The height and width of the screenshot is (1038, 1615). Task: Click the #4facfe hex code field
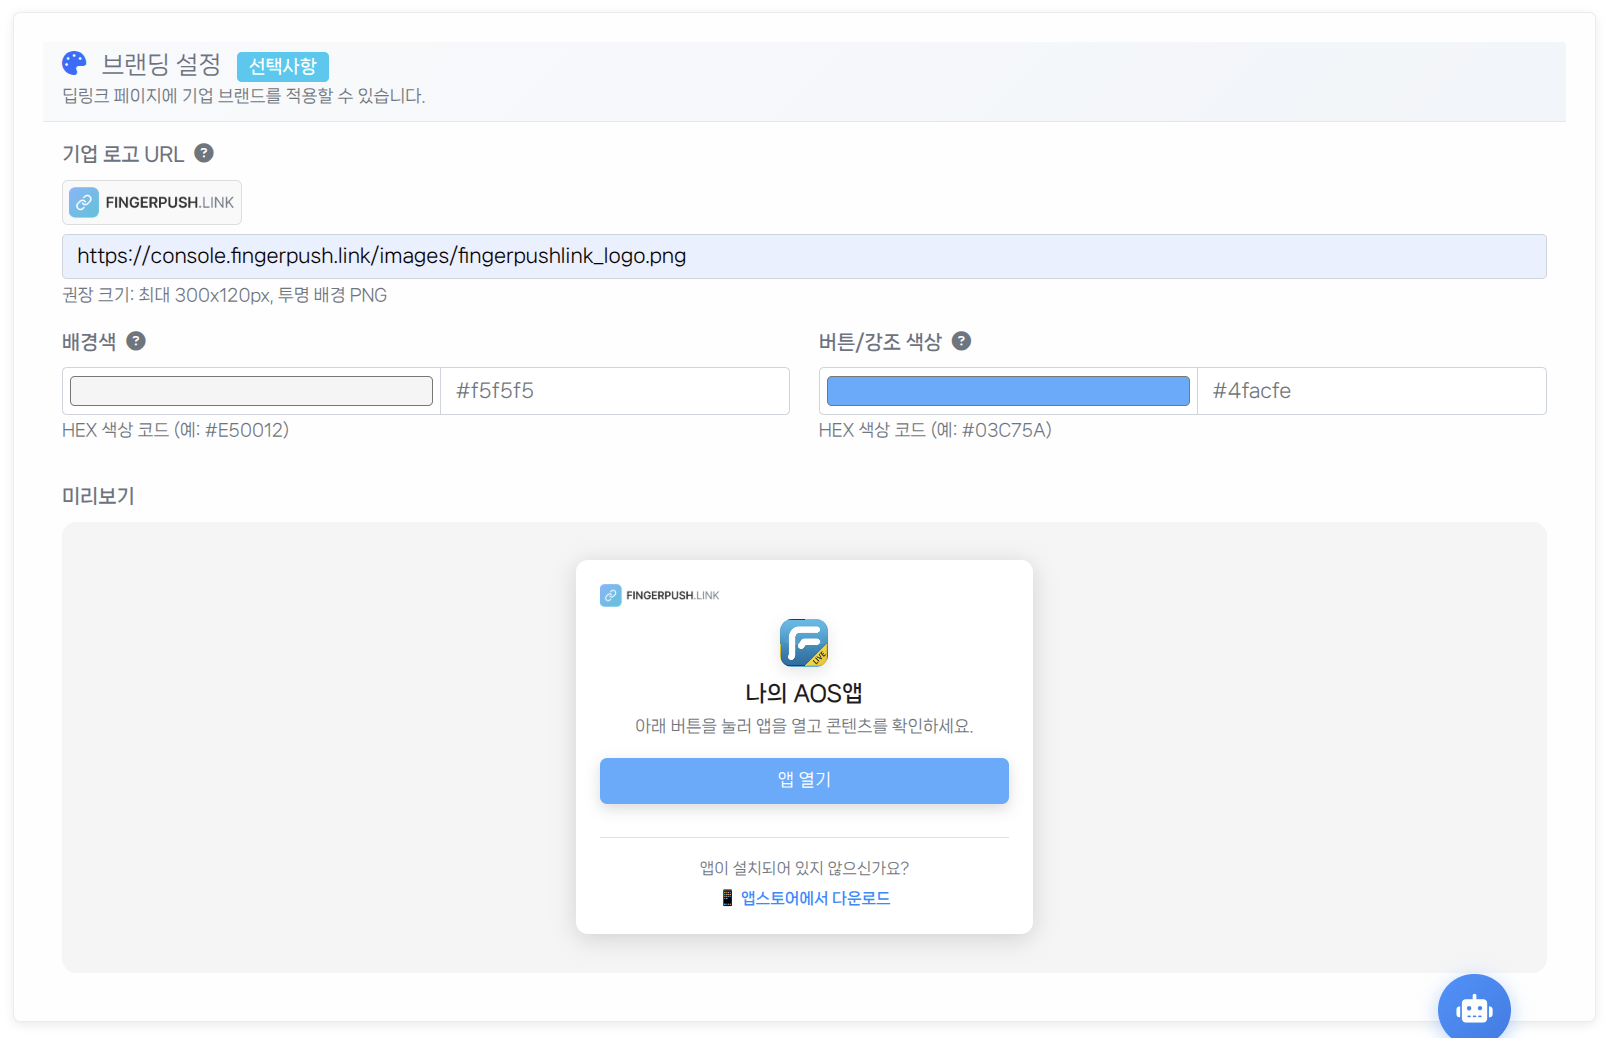coord(1371,391)
